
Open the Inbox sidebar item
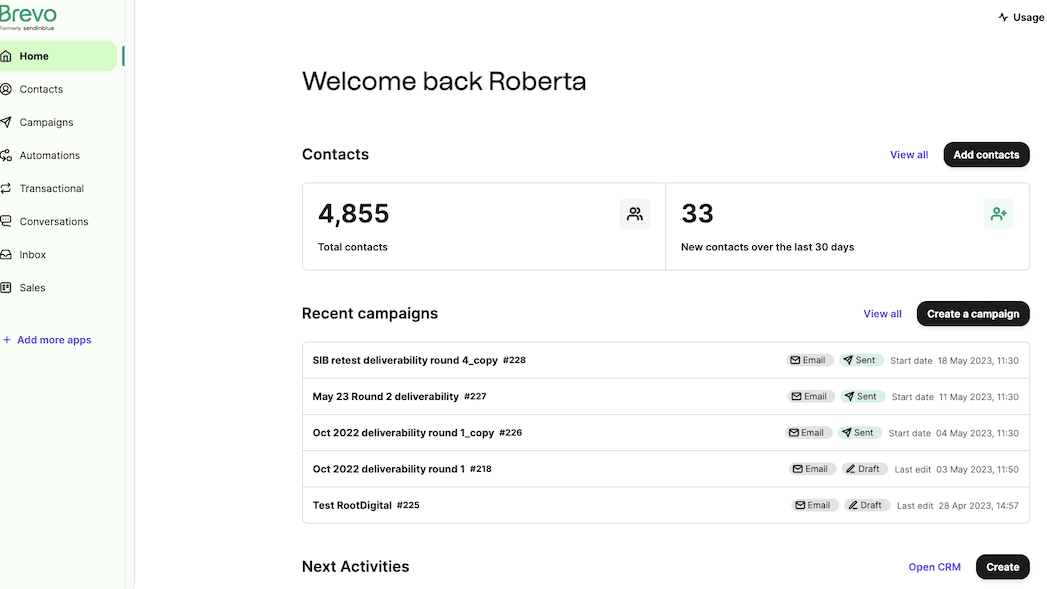pyautogui.click(x=32, y=254)
